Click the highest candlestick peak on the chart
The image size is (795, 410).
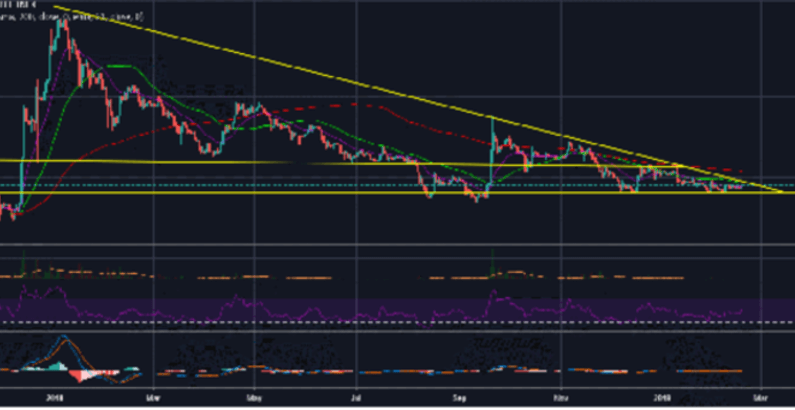[62, 22]
